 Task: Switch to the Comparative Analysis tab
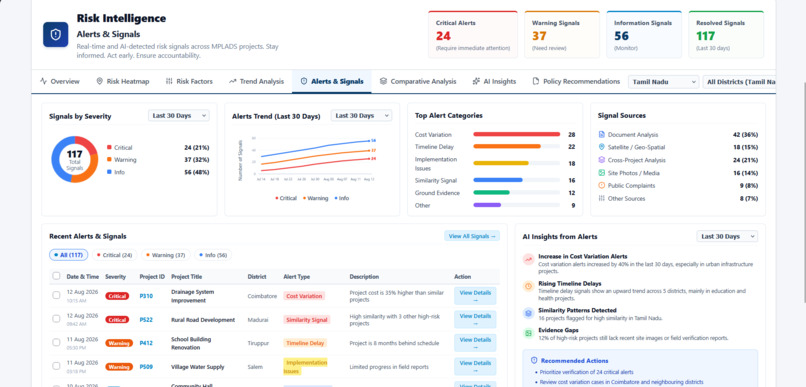click(418, 81)
